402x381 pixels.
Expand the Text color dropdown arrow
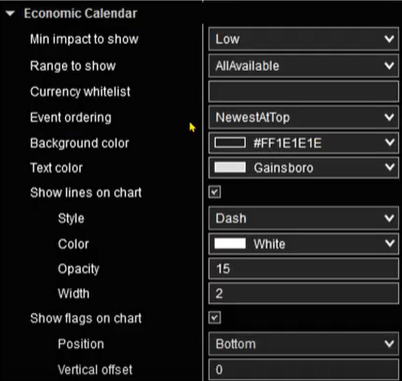(389, 167)
